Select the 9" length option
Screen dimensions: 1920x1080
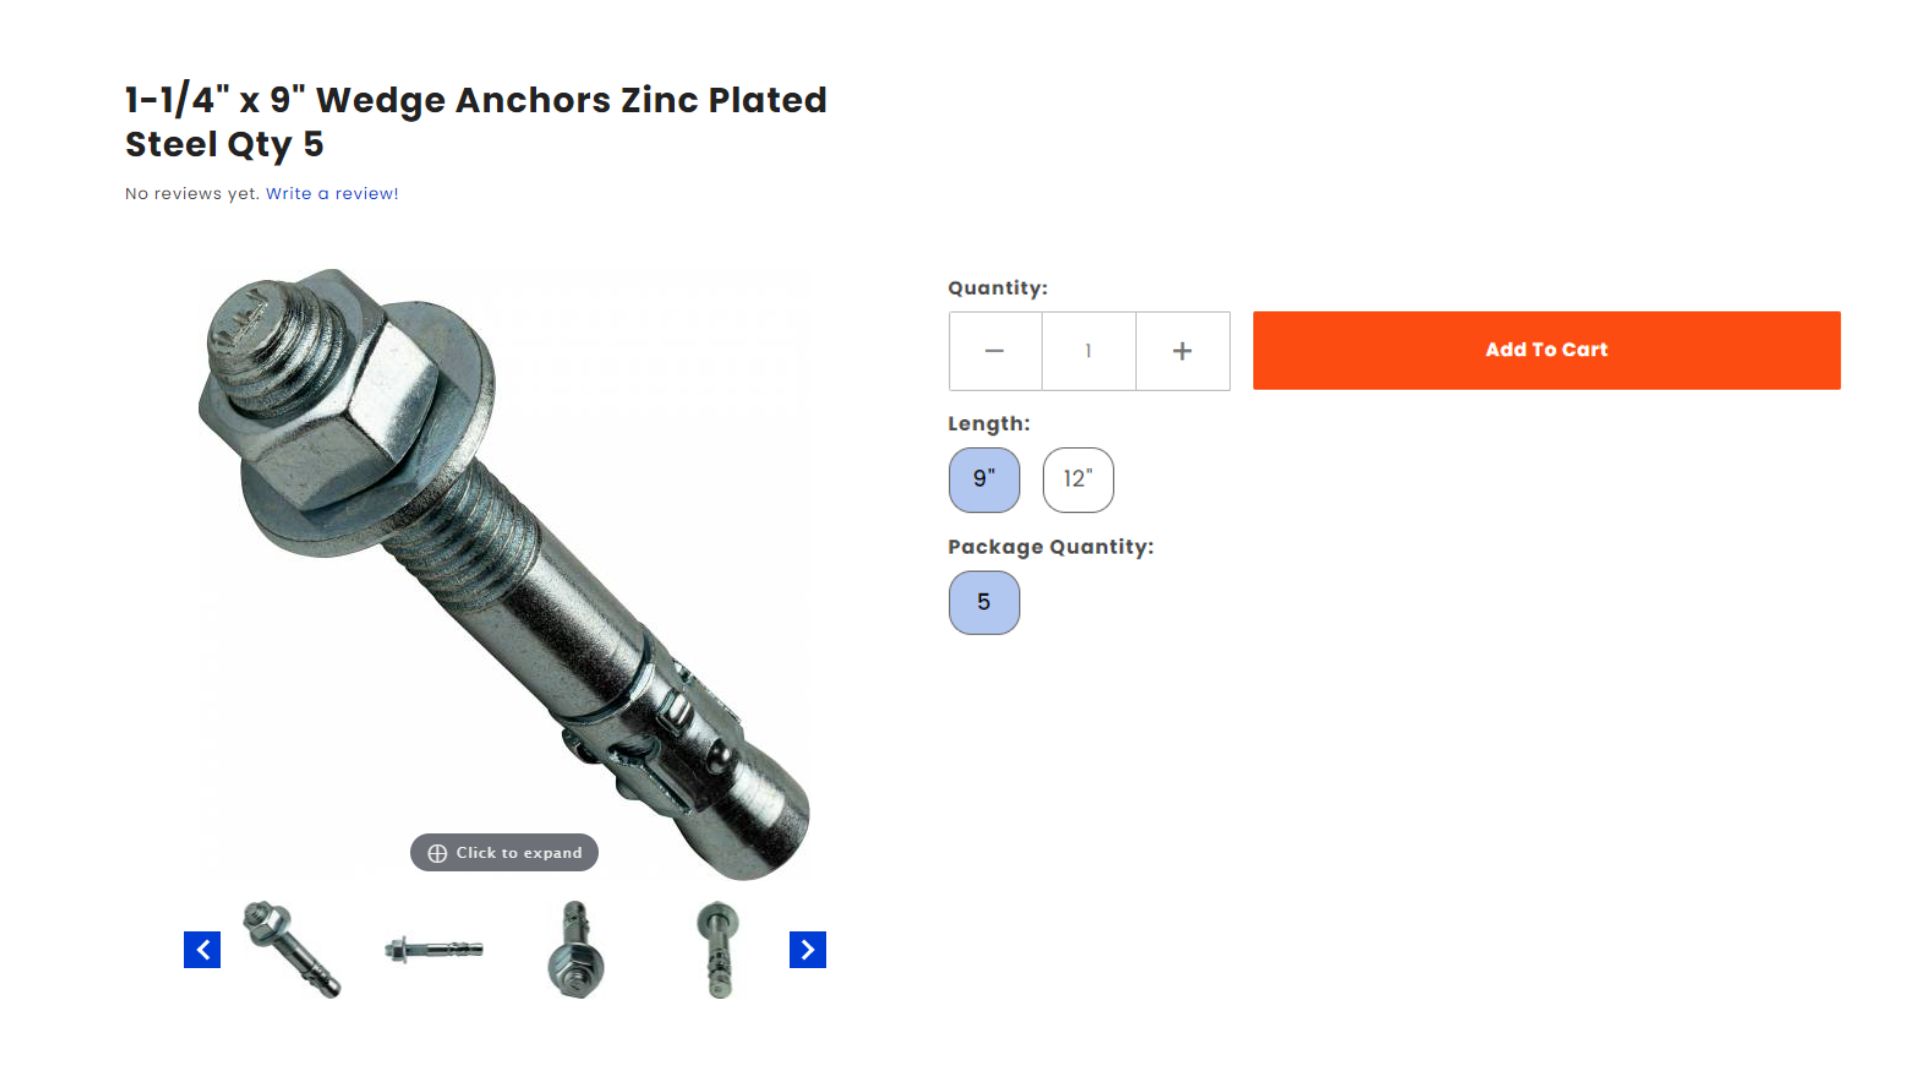click(984, 480)
